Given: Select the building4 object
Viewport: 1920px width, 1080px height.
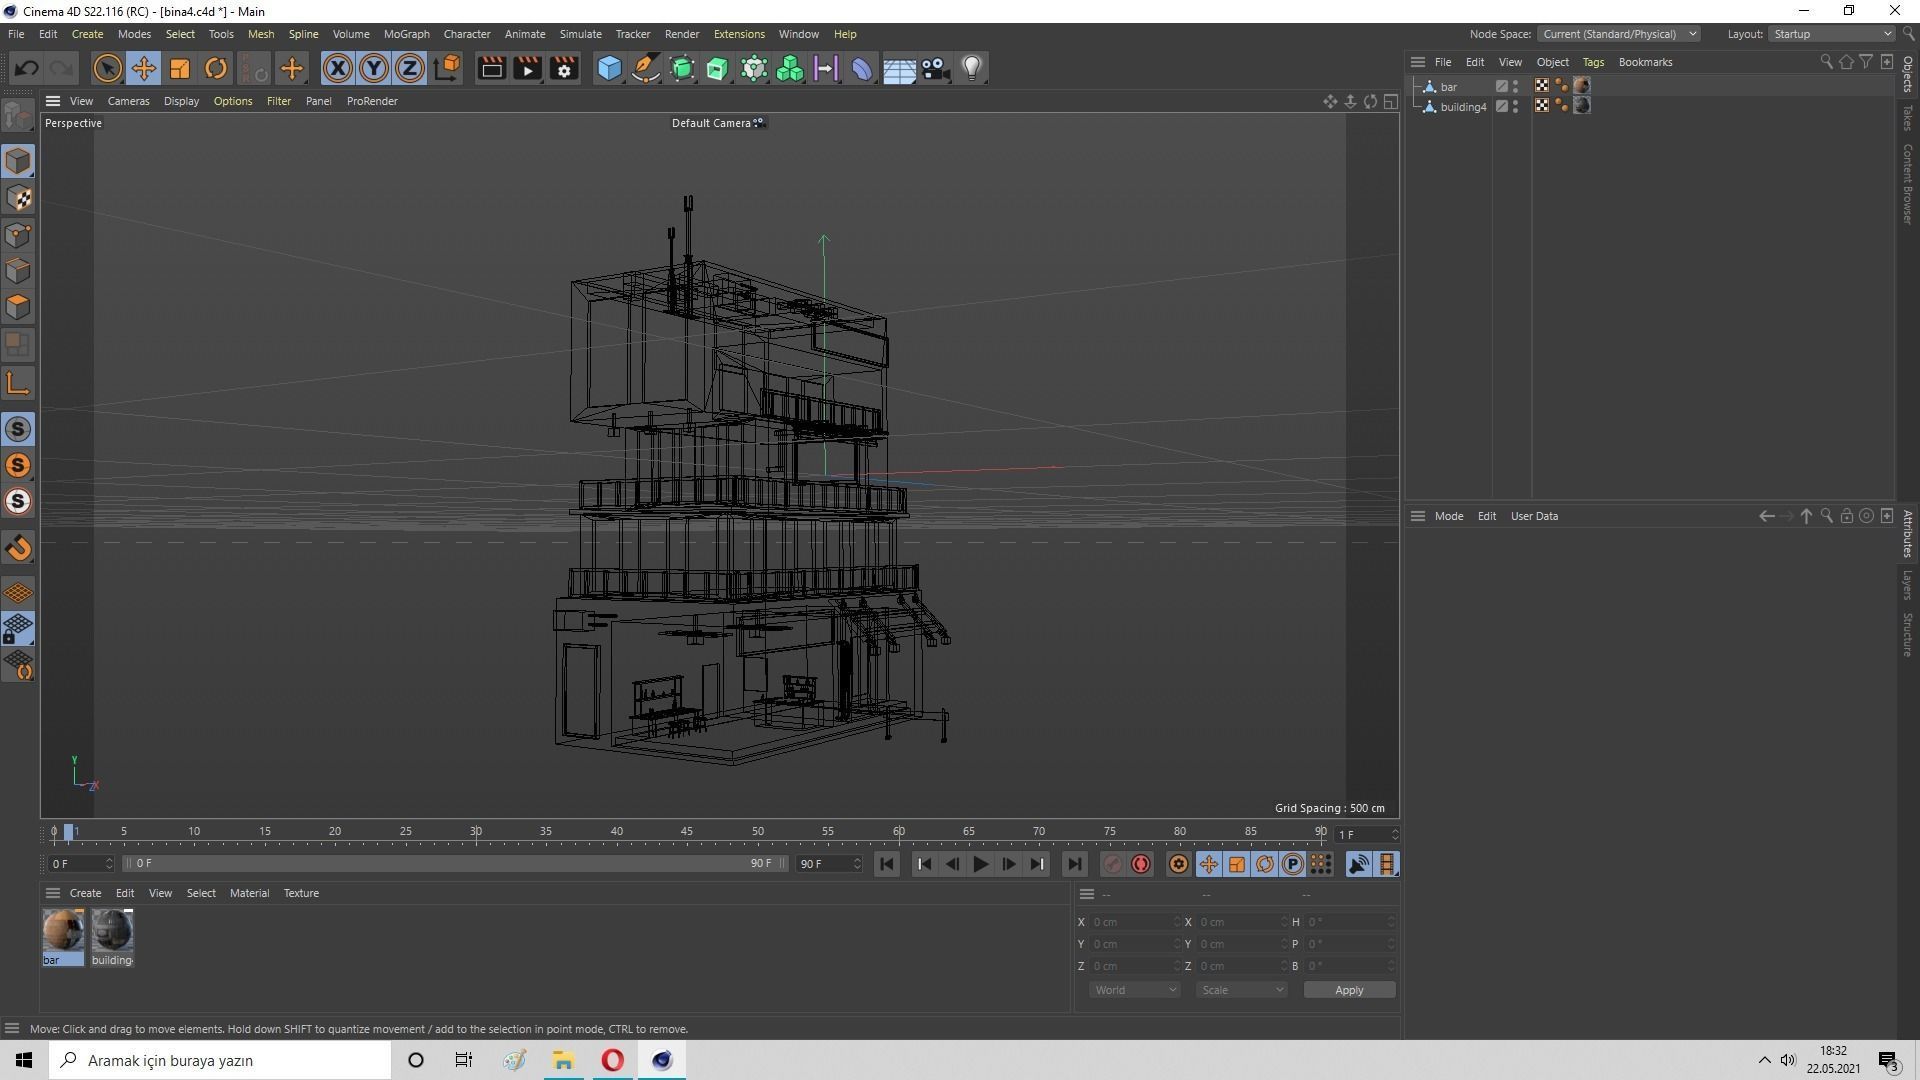Looking at the screenshot, I should pos(1463,107).
